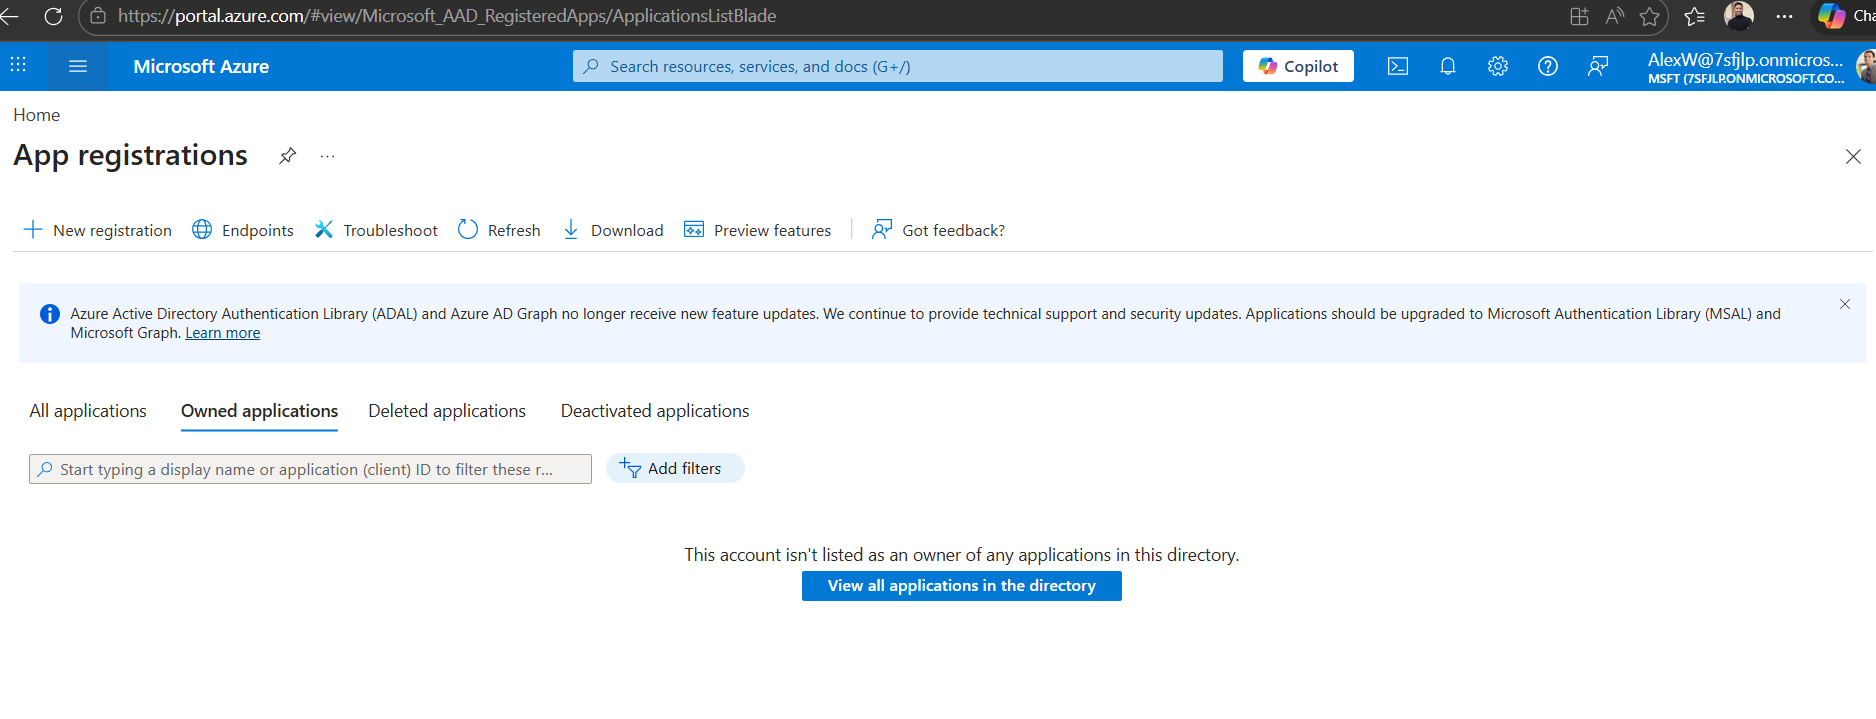Click the Home breadcrumb
Image resolution: width=1876 pixels, height=719 pixels.
pyautogui.click(x=37, y=115)
